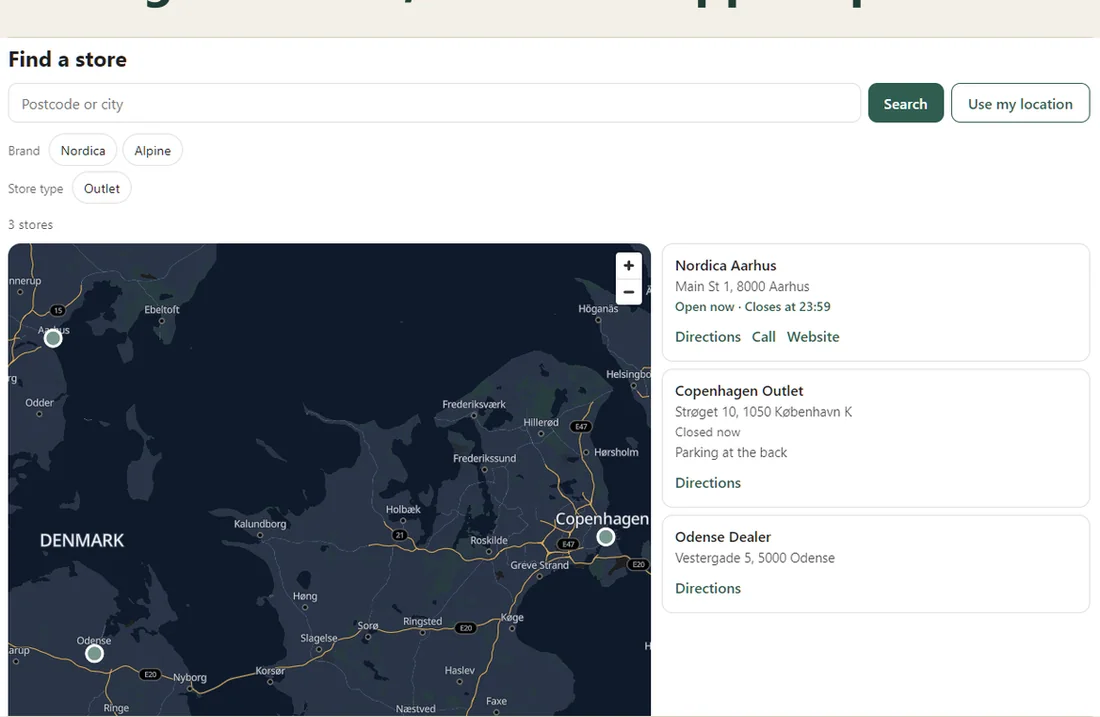Click the address 'Strøget 10, 1050 København K'
The width and height of the screenshot is (1100, 717).
pos(763,412)
